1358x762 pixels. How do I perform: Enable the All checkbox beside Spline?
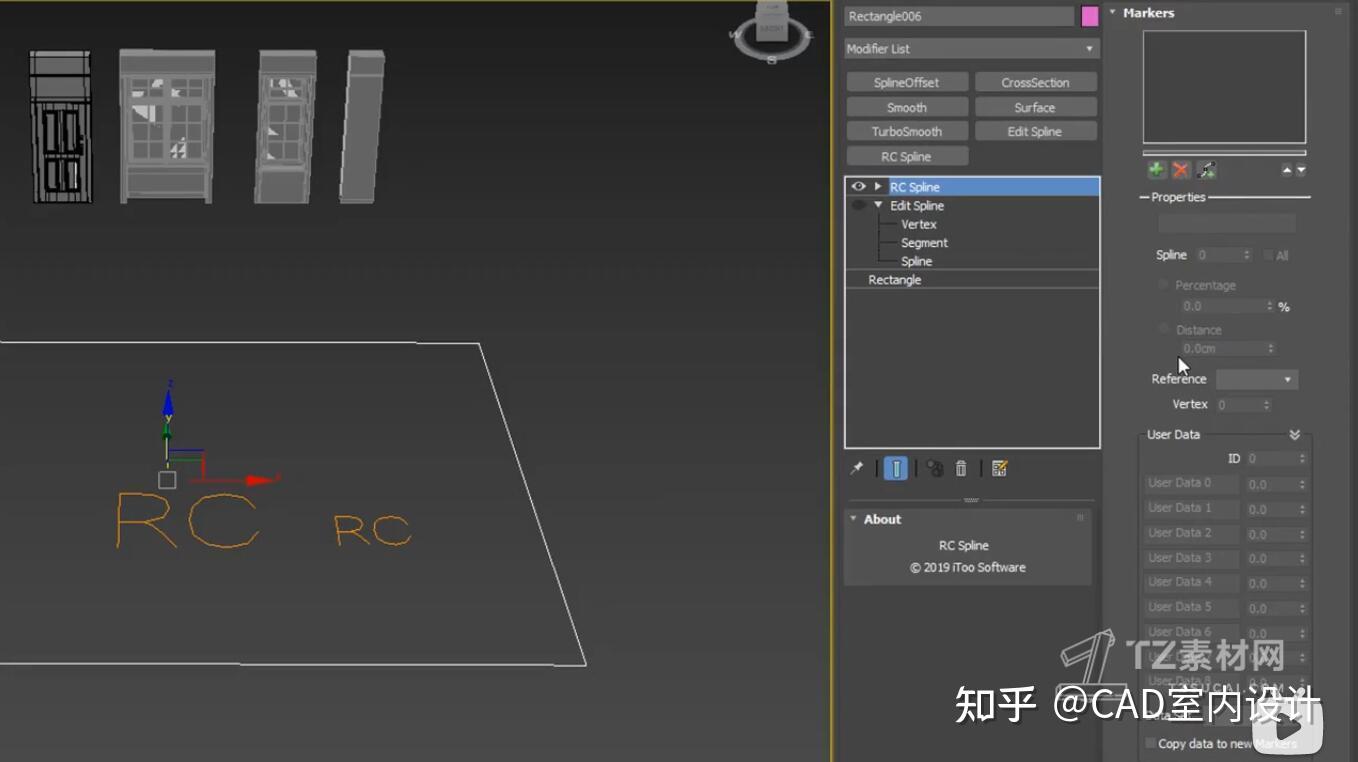[1268, 255]
